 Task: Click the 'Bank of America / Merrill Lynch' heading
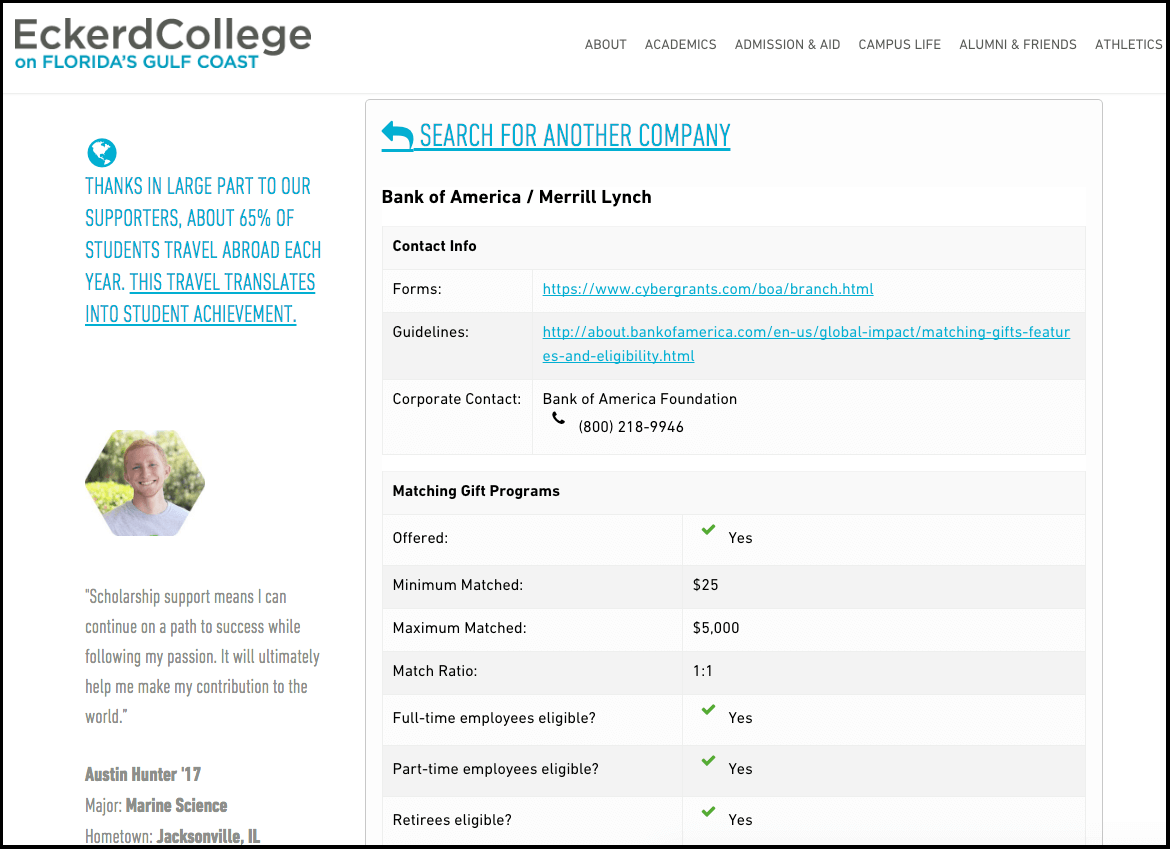(x=516, y=197)
